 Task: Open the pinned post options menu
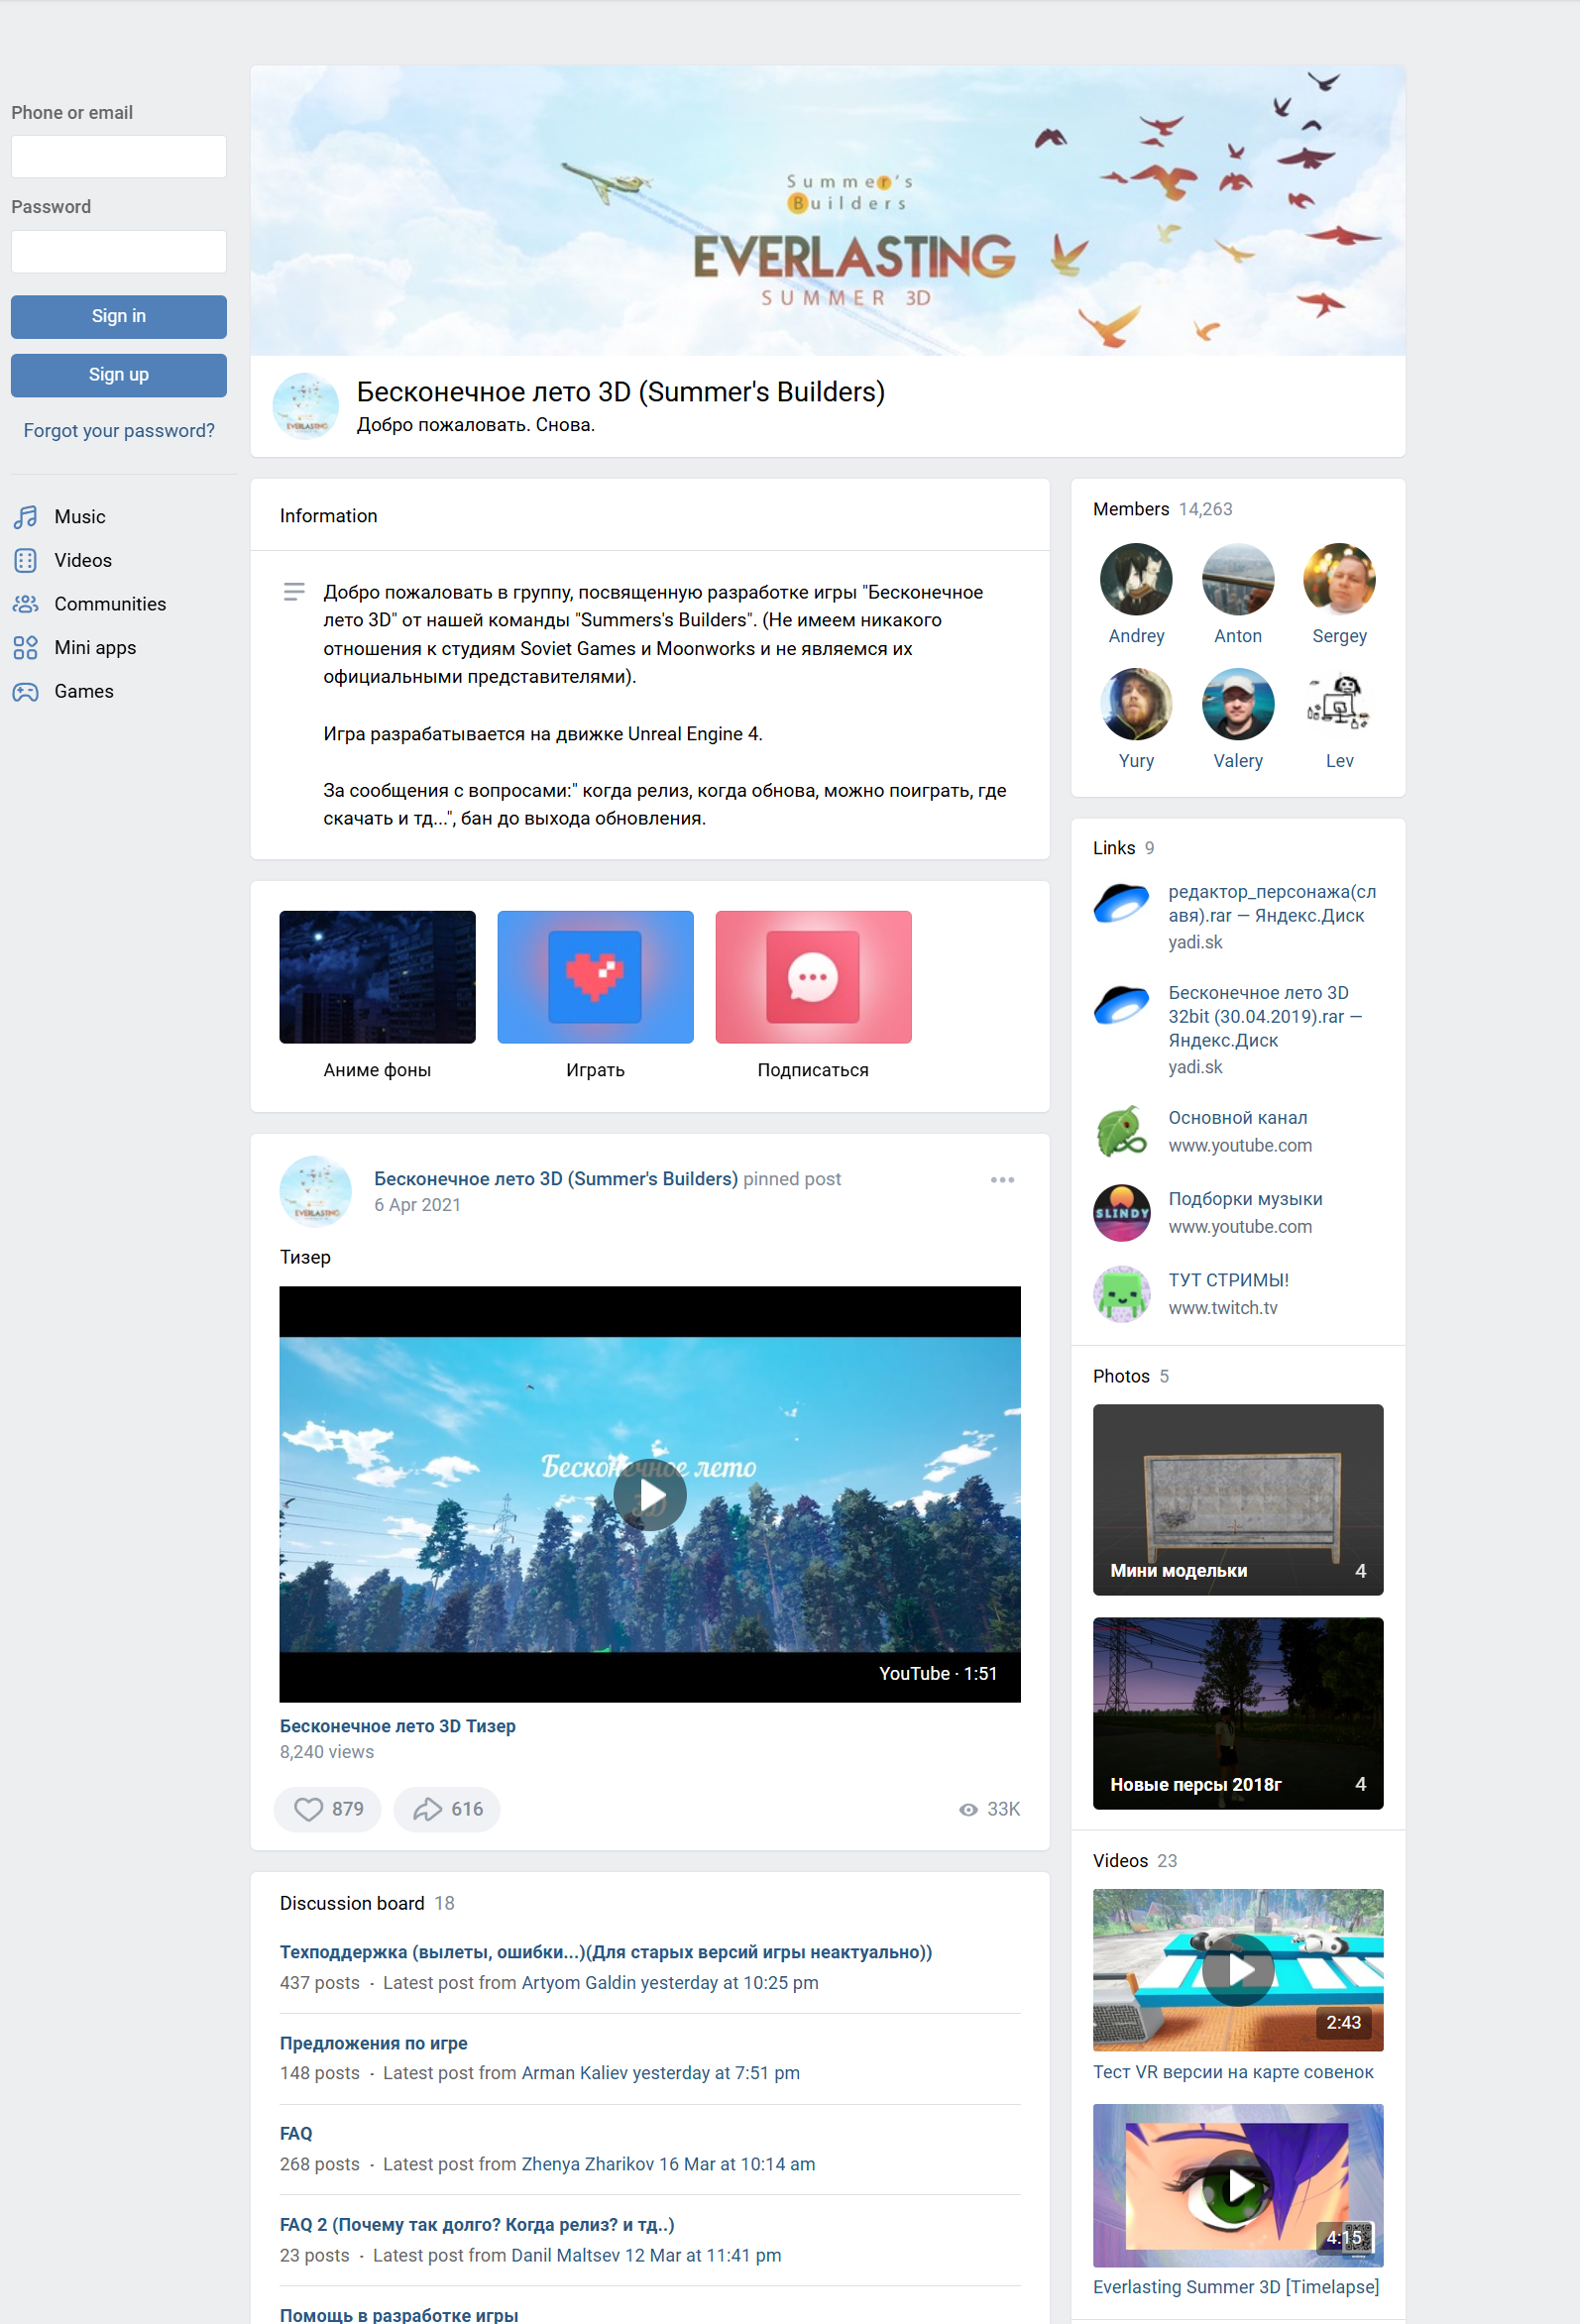tap(1002, 1180)
